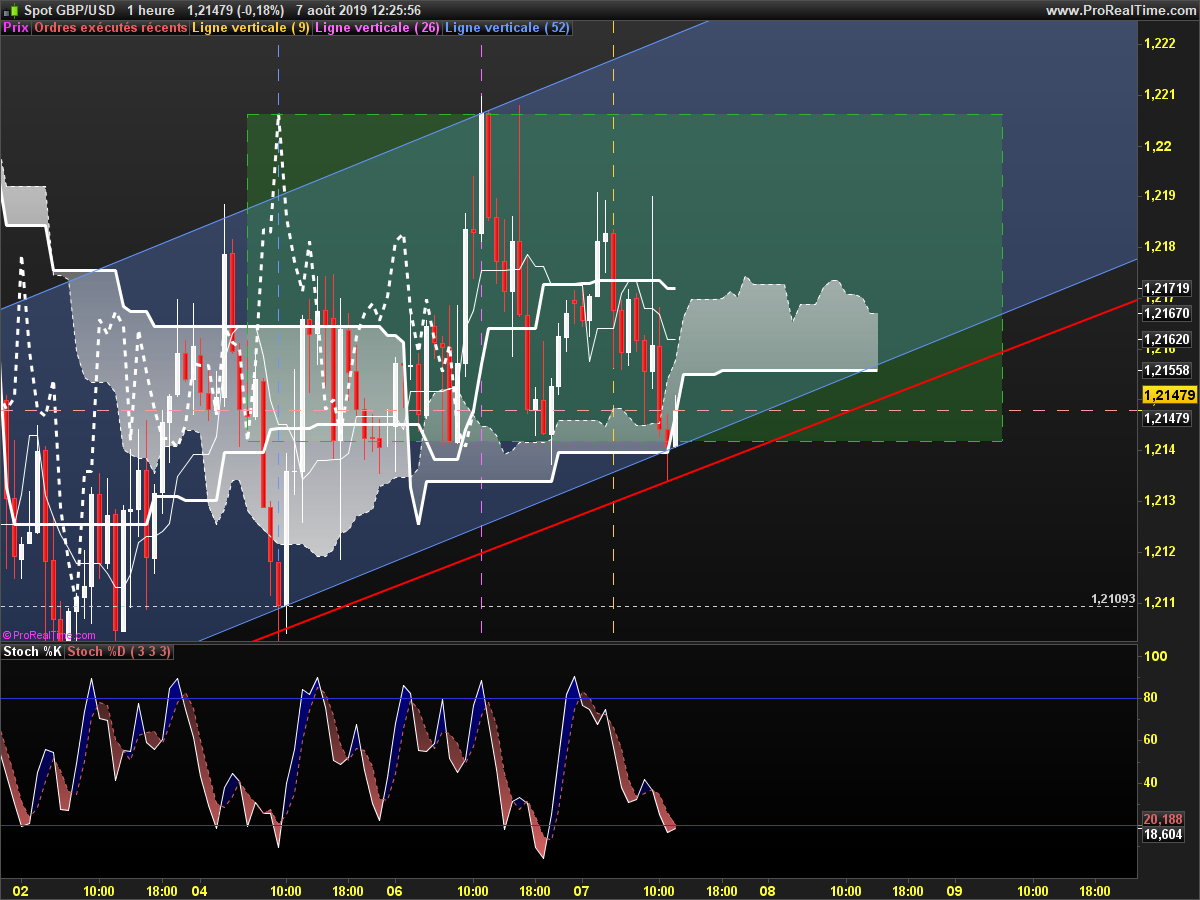Viewport: 1200px width, 900px height.
Task: Open the Ligne verticale (52) label
Action: (x=507, y=28)
